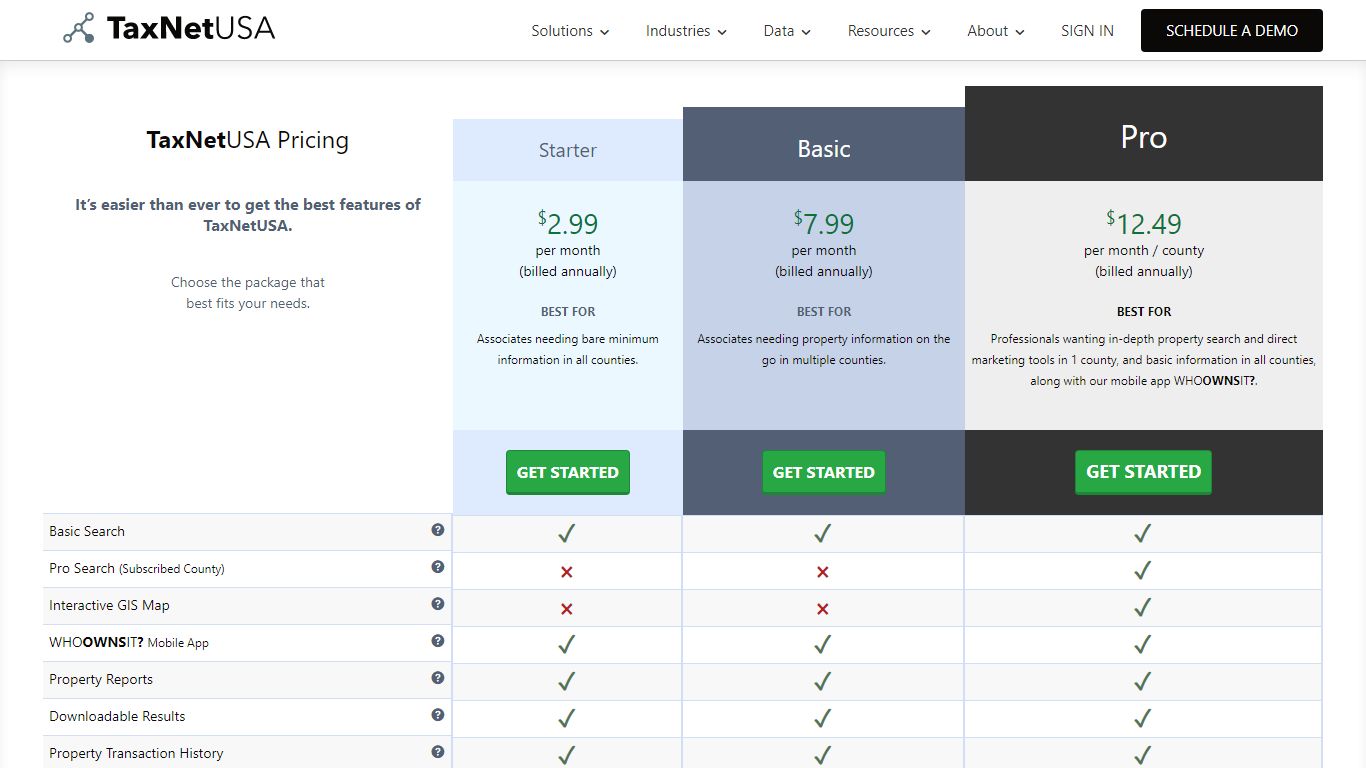Click Starter checkmark in WHOOWNSIT? row
The image size is (1366, 768).
[567, 645]
